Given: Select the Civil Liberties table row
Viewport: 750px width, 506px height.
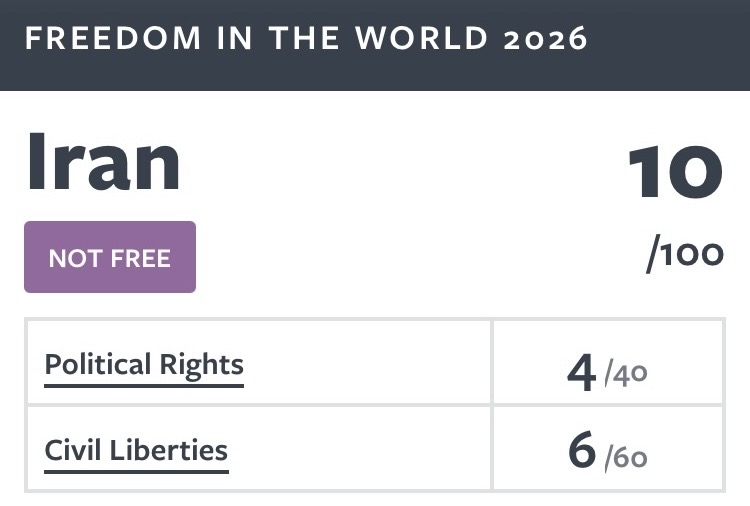Looking at the screenshot, I should pyautogui.click(x=375, y=448).
